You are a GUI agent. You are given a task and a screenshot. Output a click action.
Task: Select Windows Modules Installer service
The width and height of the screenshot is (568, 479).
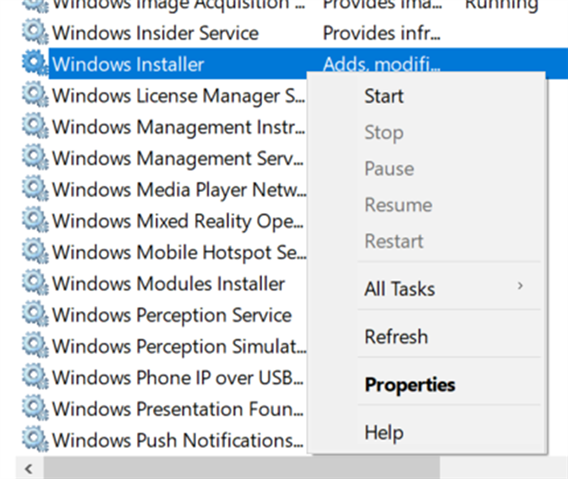pos(168,284)
